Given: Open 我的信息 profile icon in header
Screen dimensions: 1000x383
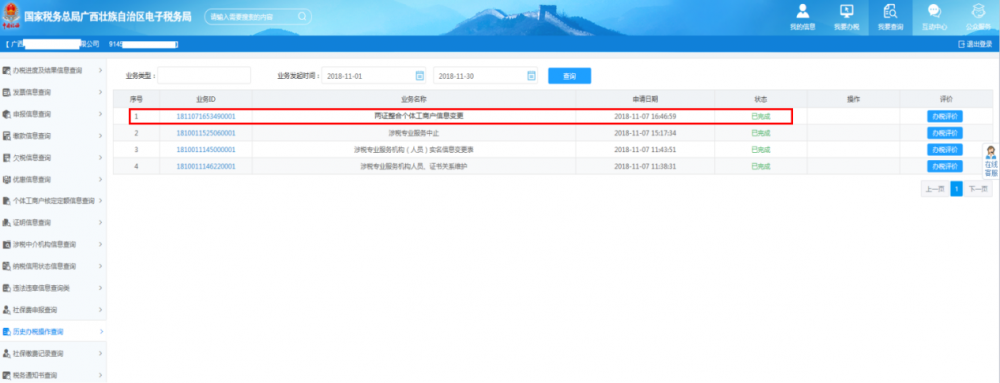Looking at the screenshot, I should coord(802,12).
